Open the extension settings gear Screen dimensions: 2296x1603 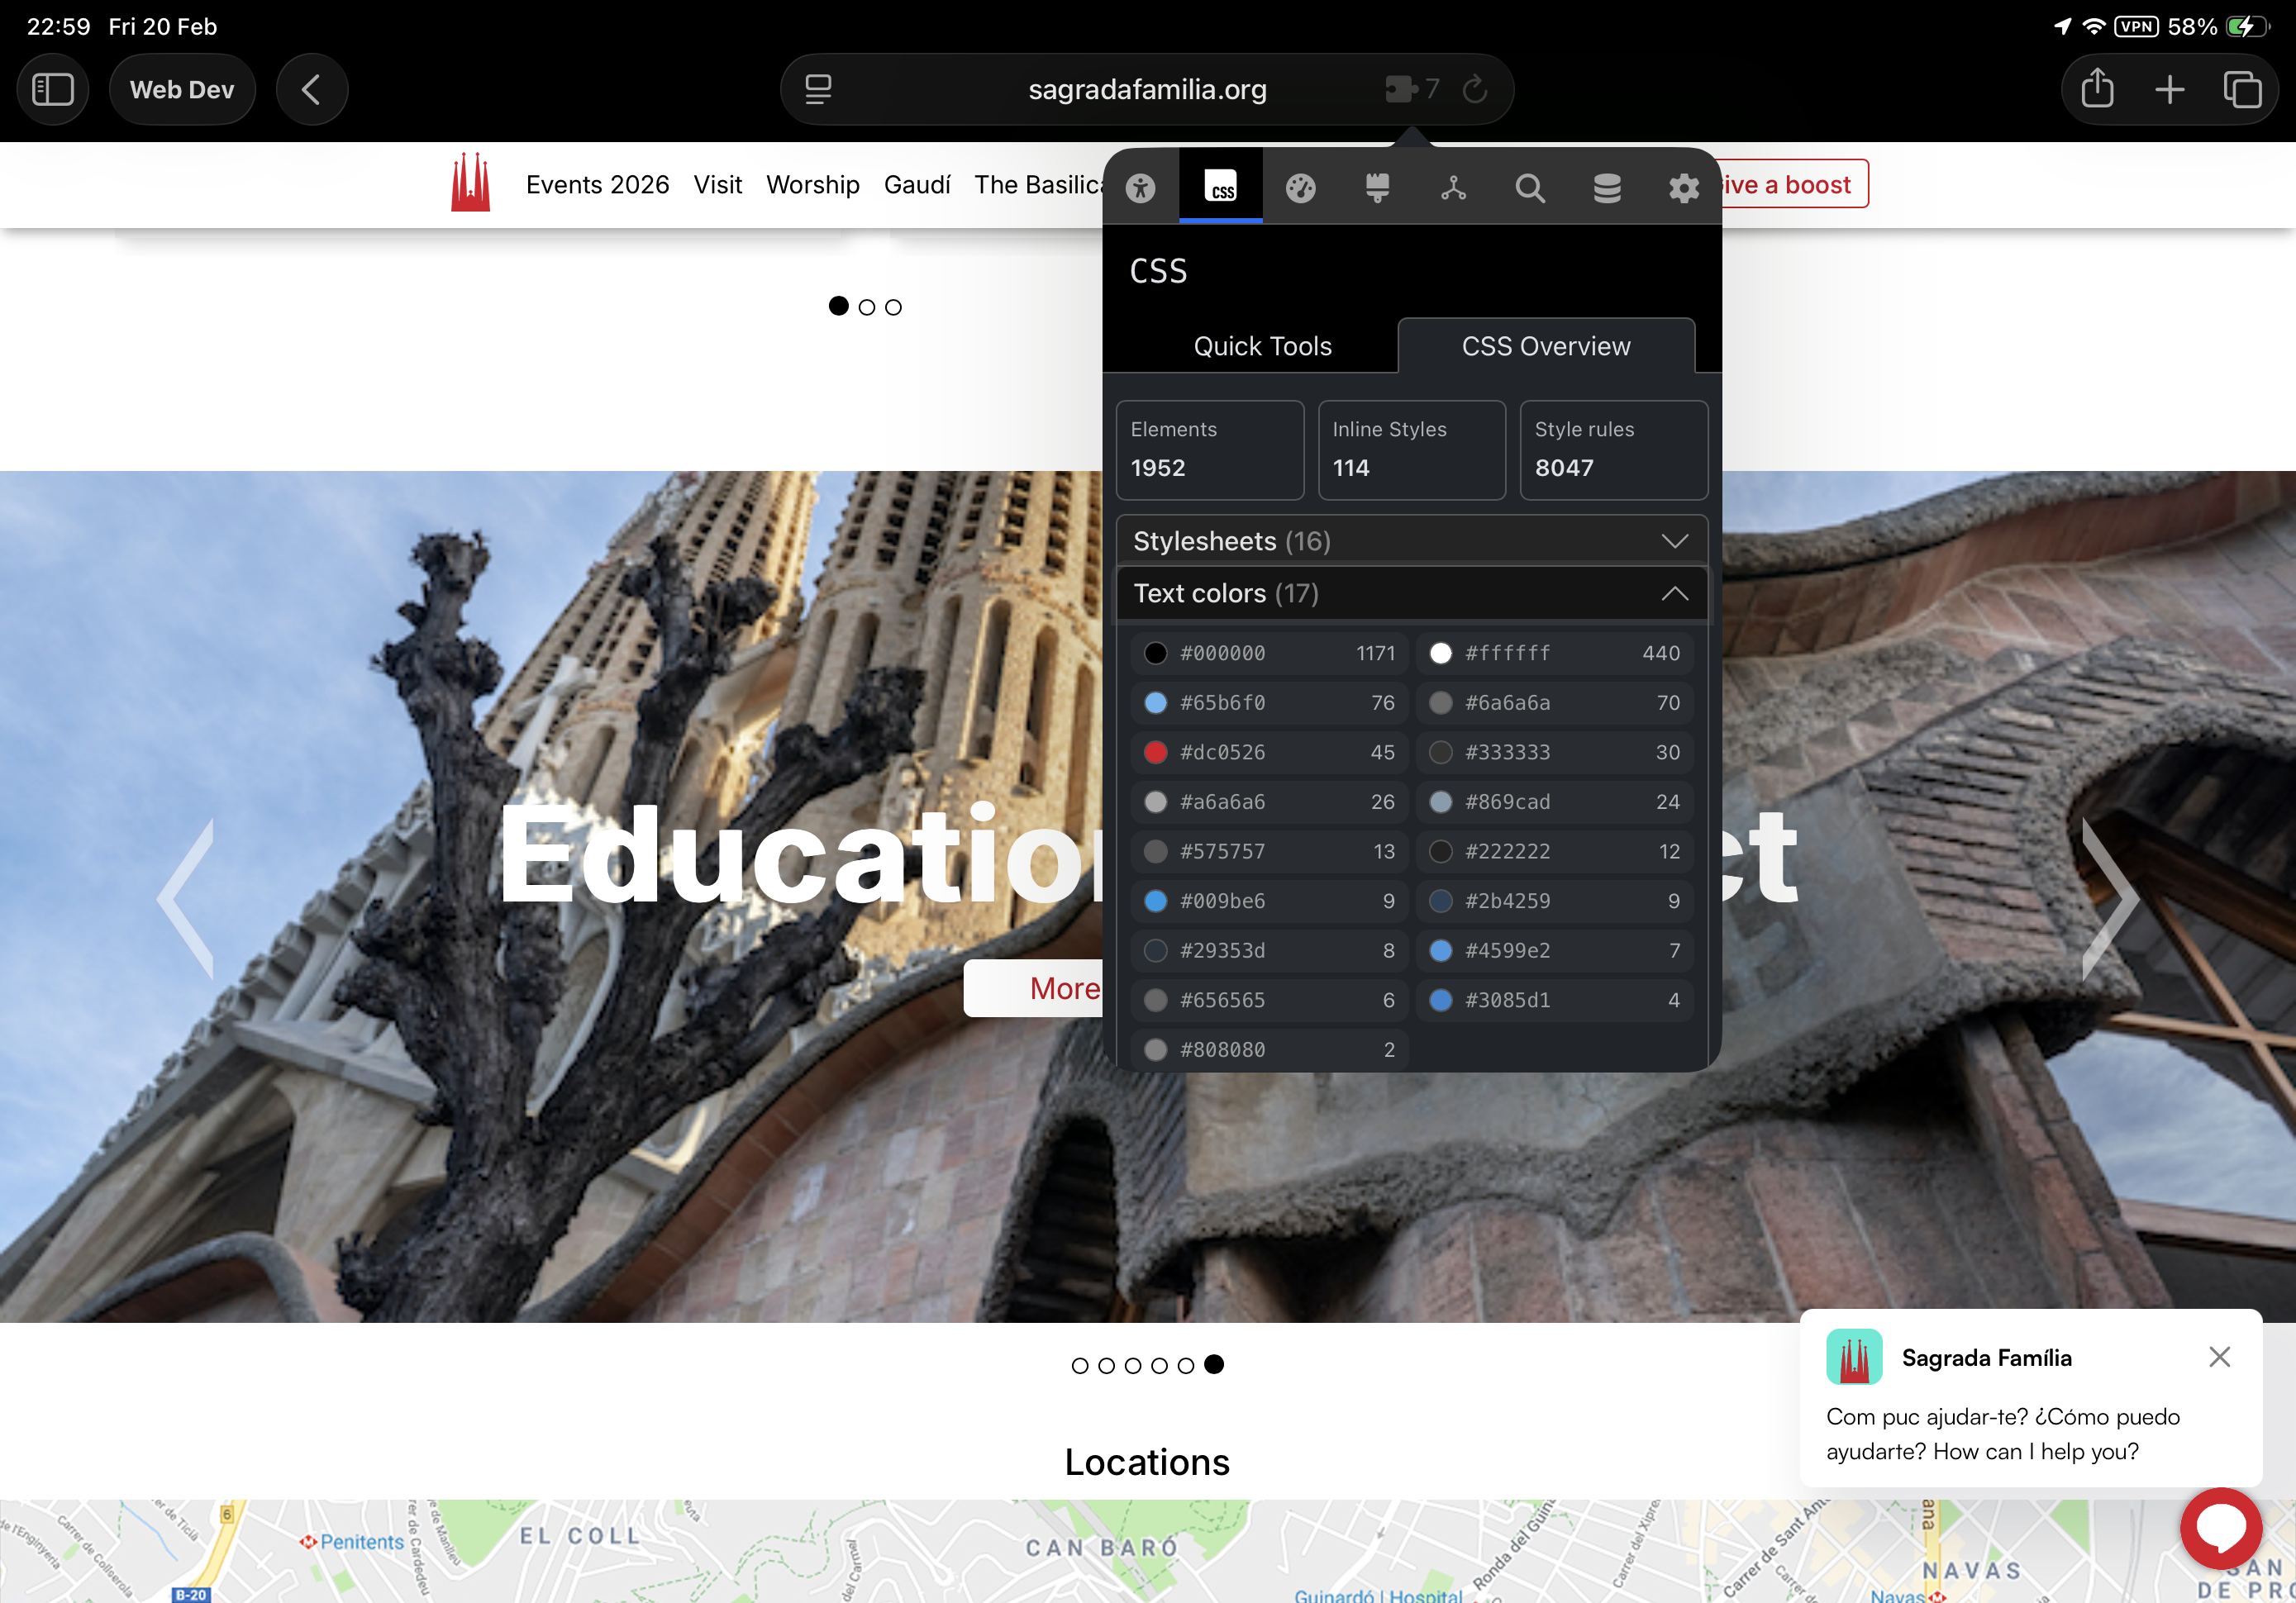(x=1683, y=187)
